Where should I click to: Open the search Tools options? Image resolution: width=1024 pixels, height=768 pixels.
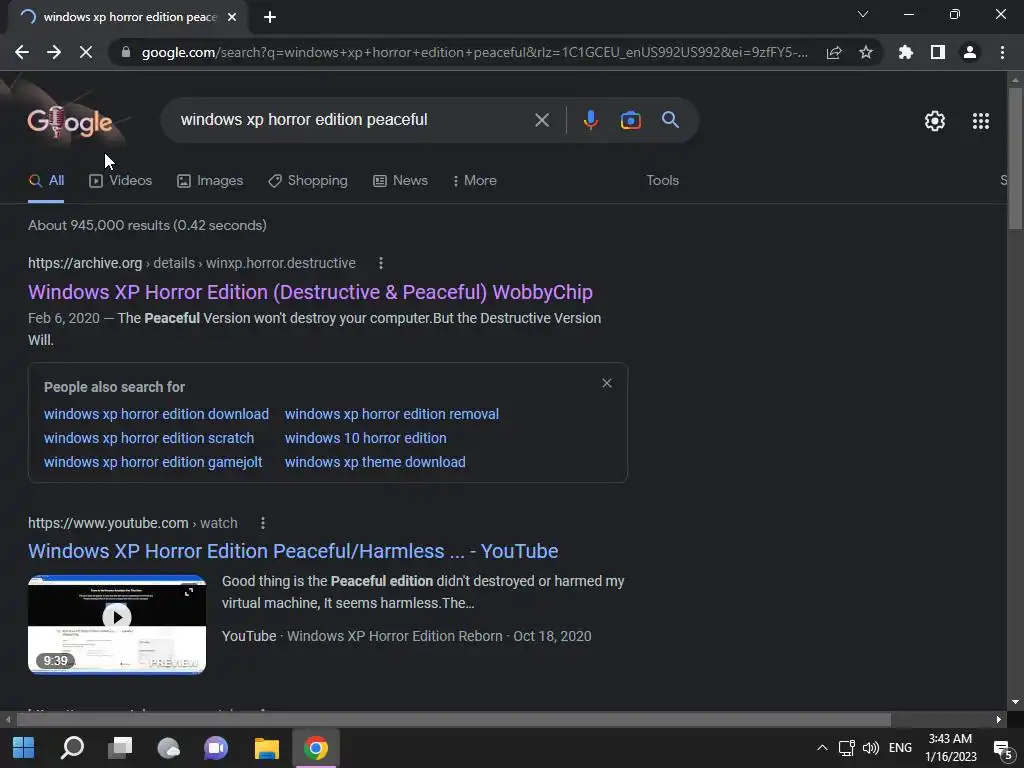click(662, 180)
